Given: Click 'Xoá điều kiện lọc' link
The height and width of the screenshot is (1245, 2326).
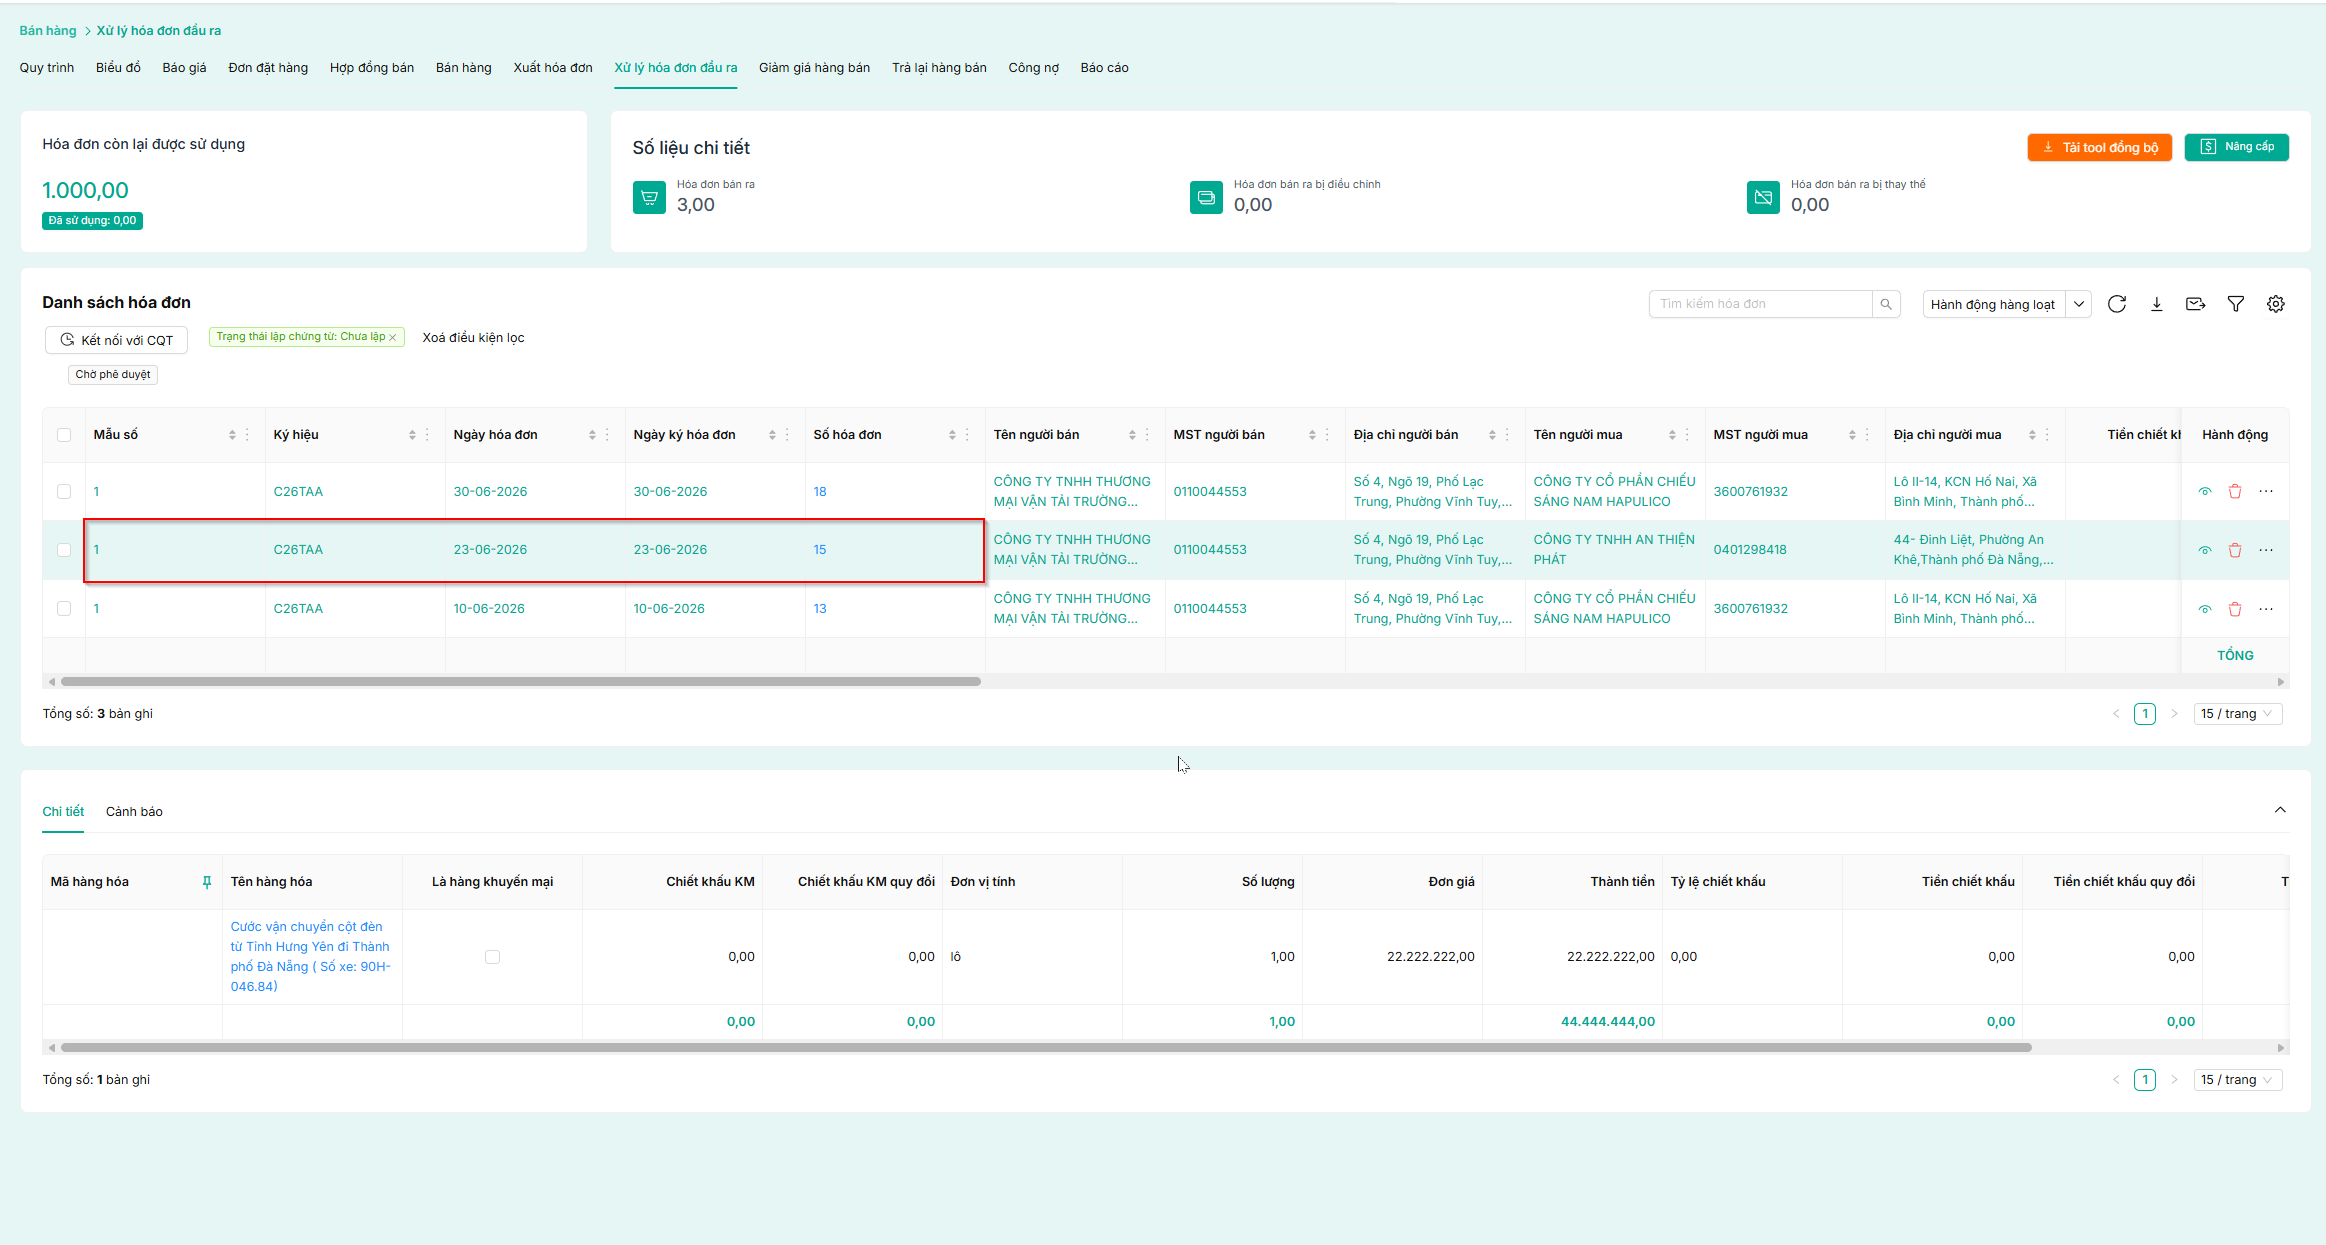Looking at the screenshot, I should (473, 338).
